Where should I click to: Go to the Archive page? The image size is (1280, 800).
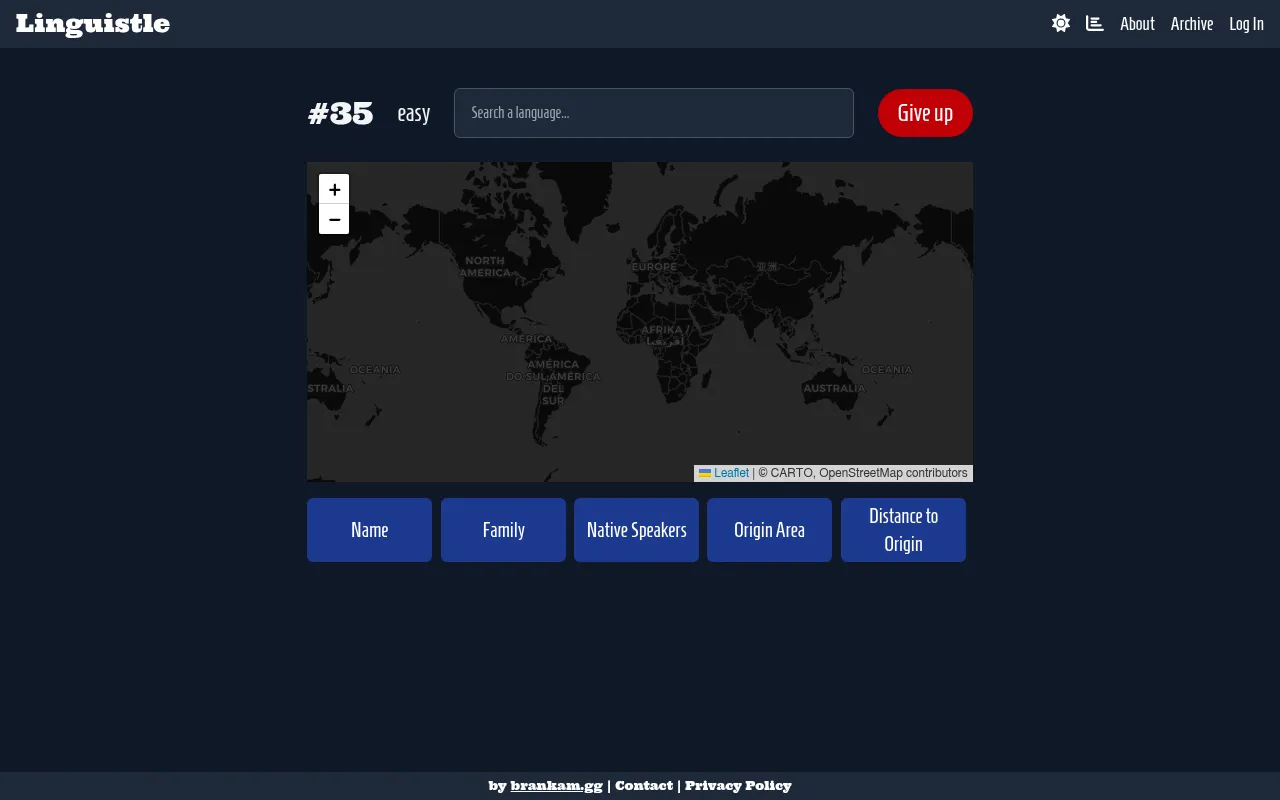point(1192,24)
